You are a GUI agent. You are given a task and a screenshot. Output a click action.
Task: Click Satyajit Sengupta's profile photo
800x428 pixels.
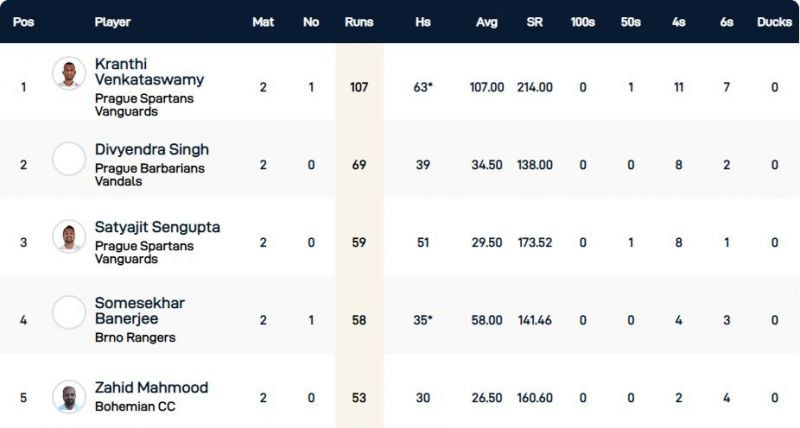(x=69, y=237)
